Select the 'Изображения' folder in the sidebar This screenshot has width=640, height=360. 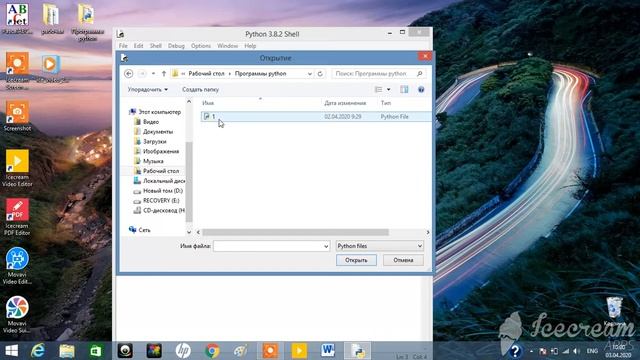(157, 151)
